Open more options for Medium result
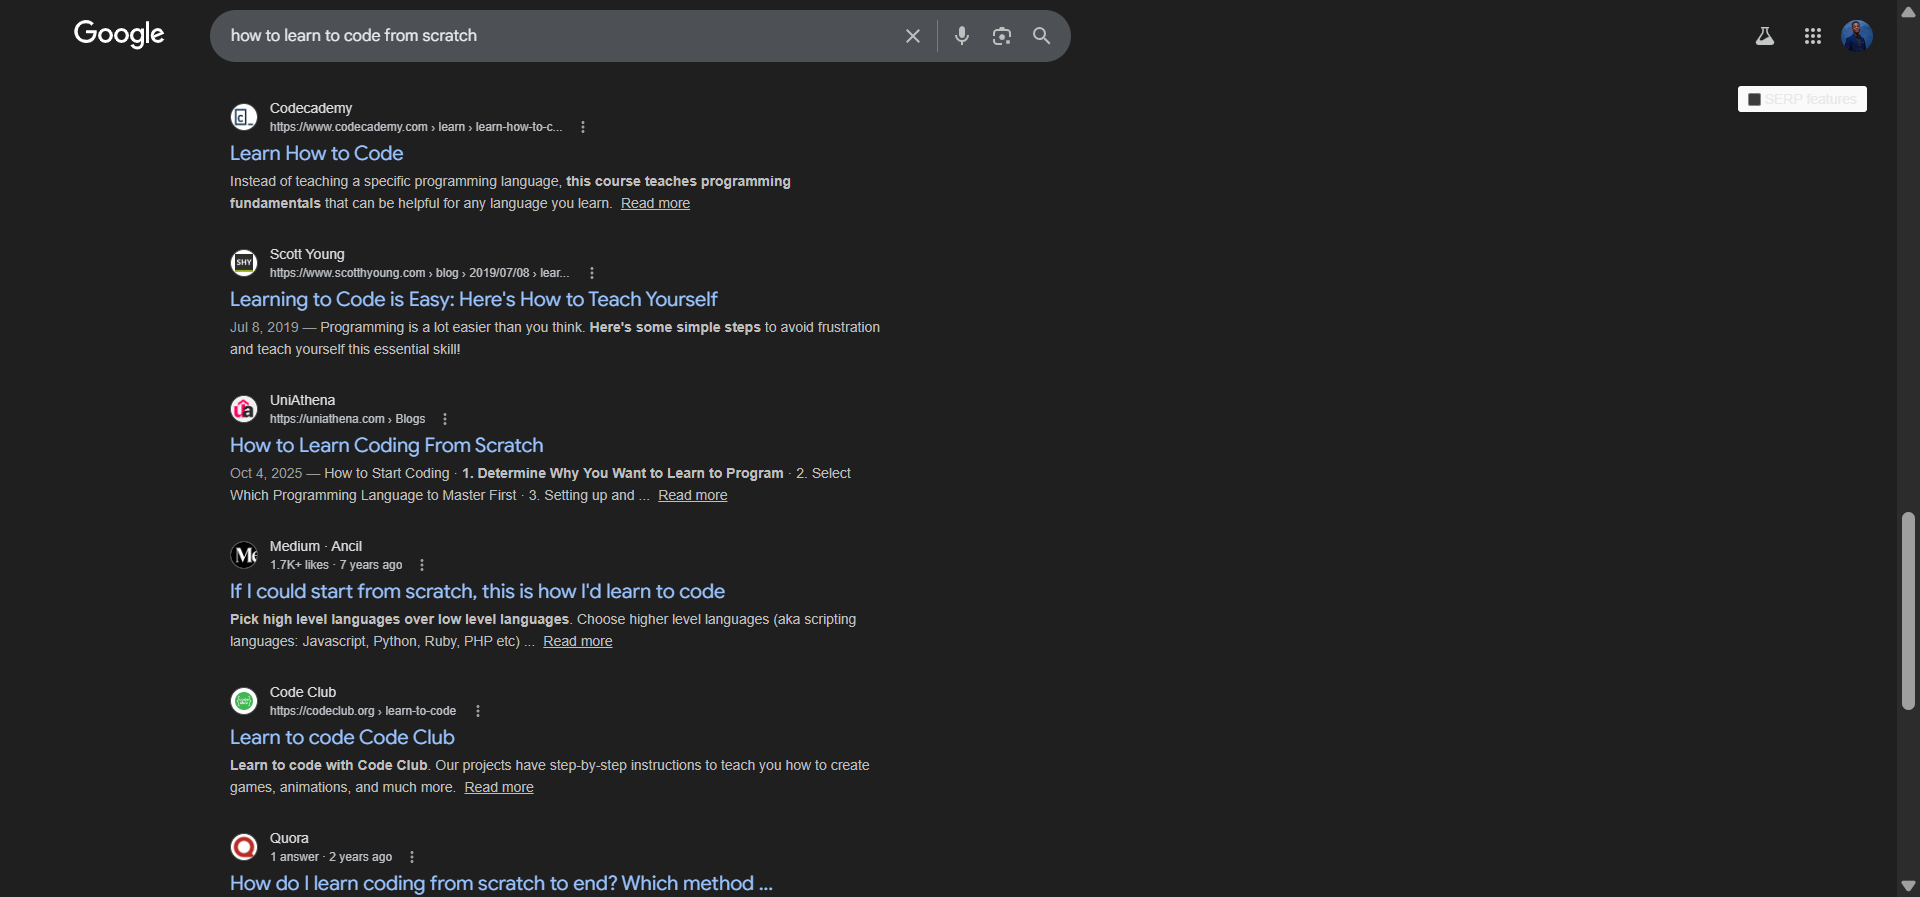Image resolution: width=1920 pixels, height=897 pixels. [x=422, y=565]
